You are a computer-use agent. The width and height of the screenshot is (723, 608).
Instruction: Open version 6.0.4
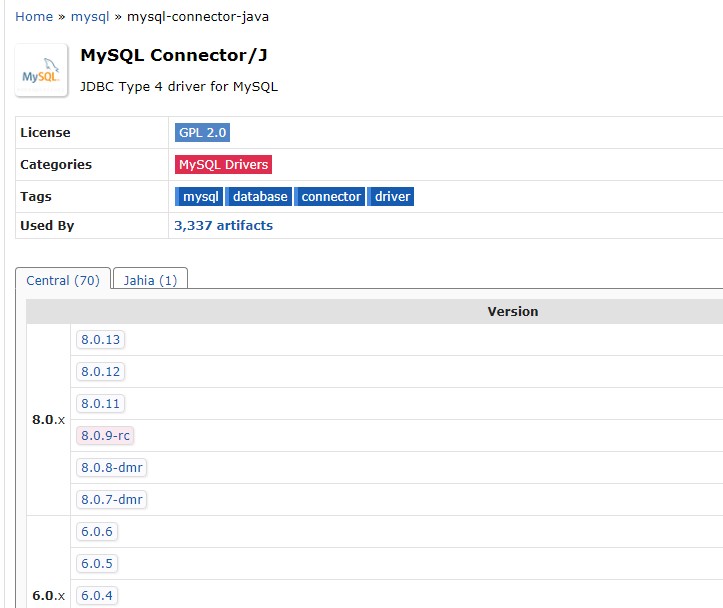click(97, 596)
